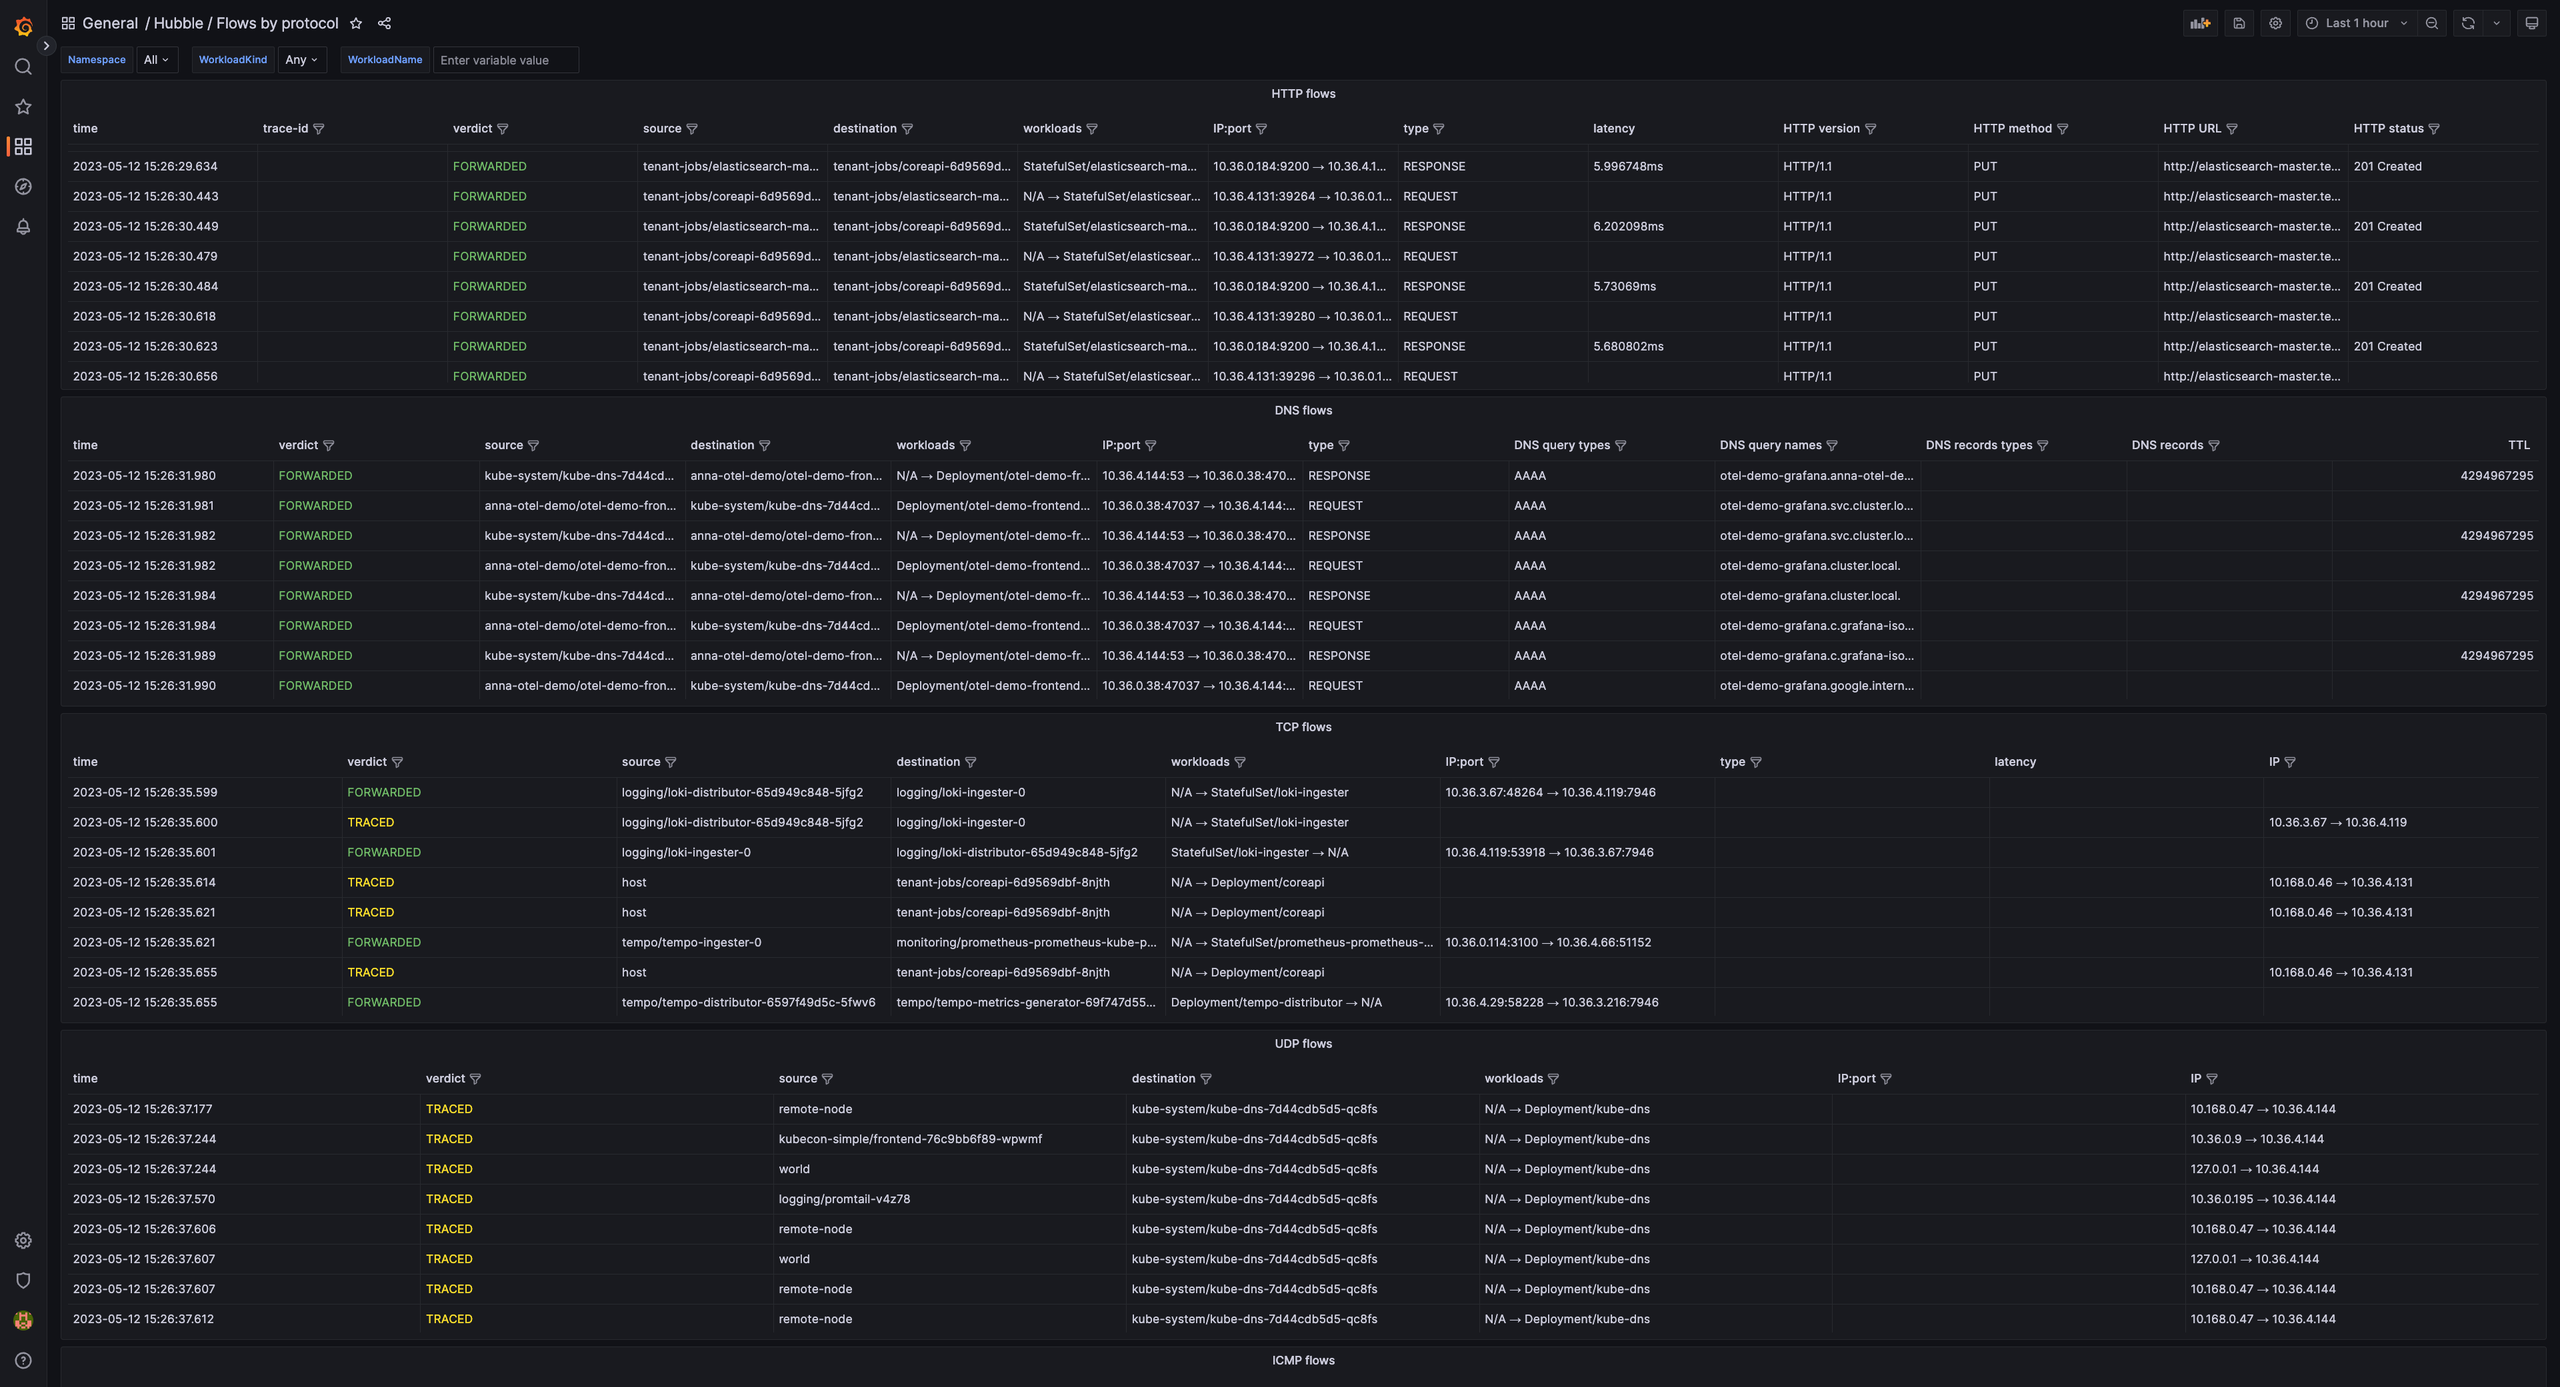Open Alerting bell in the sidebar
This screenshot has height=1387, width=2560.
tap(23, 227)
